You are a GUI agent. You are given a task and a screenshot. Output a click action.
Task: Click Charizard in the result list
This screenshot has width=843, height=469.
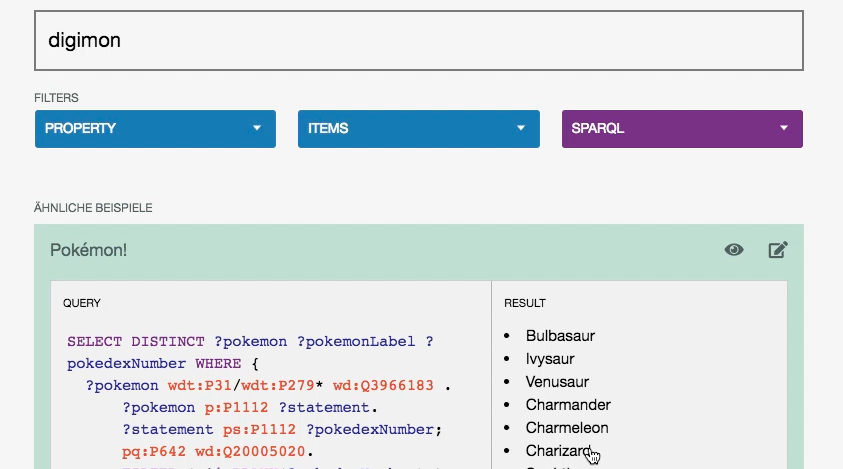click(x=558, y=451)
